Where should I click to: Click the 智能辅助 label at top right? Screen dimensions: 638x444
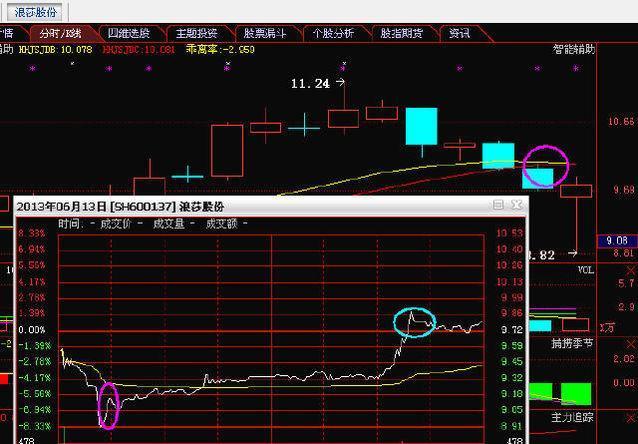coord(574,50)
